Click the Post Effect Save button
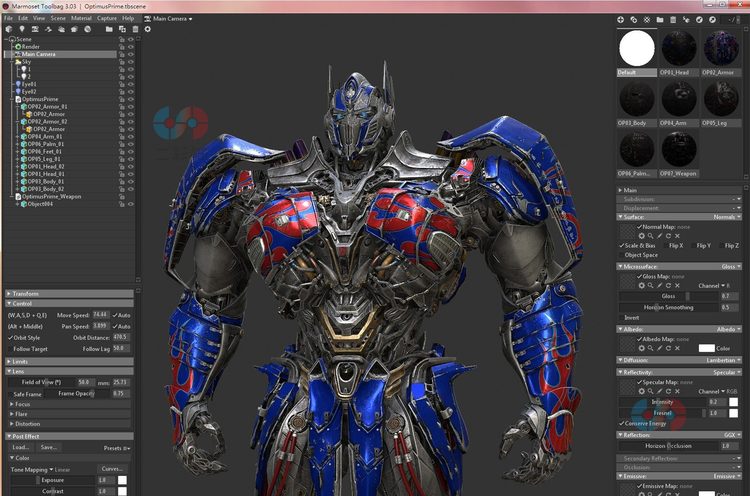Image resolution: width=750 pixels, height=496 pixels. [49, 447]
